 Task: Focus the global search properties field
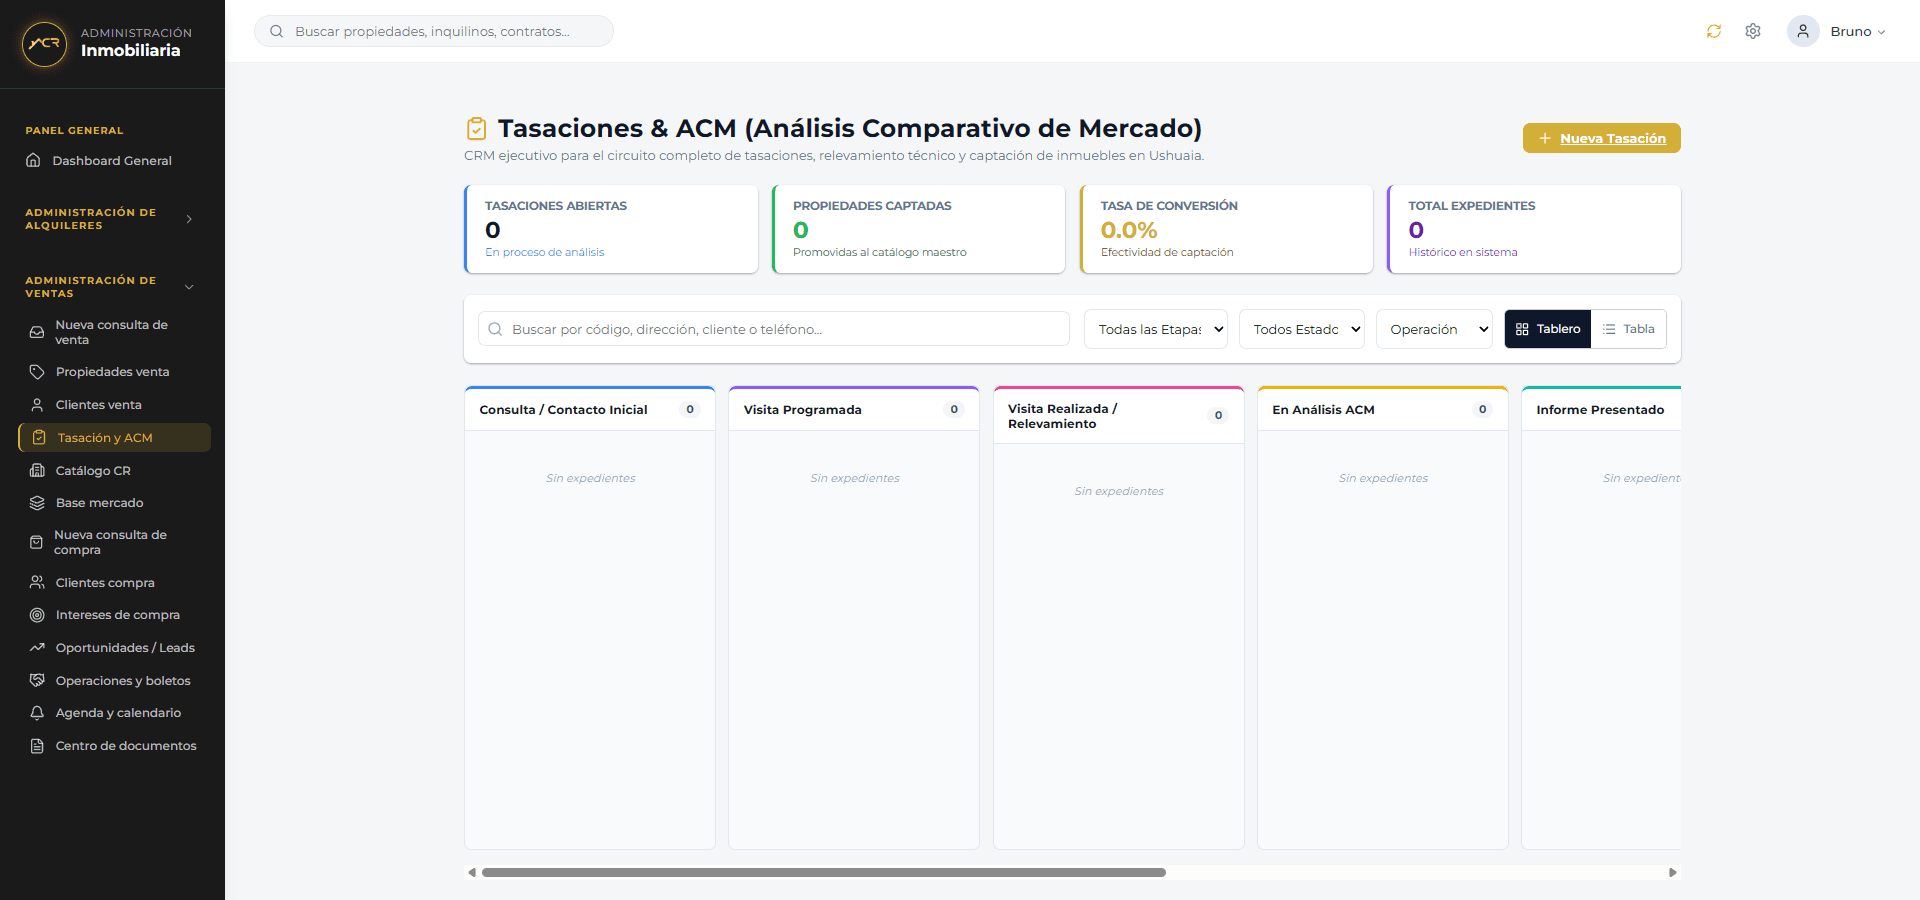click(x=434, y=31)
